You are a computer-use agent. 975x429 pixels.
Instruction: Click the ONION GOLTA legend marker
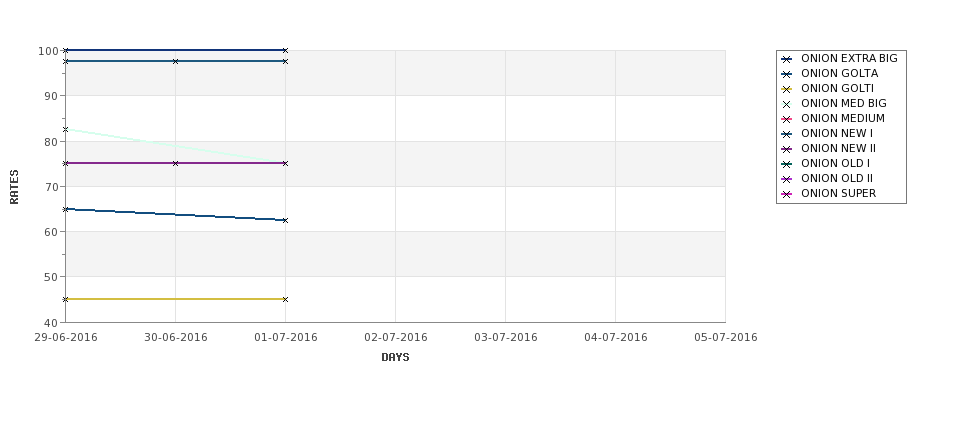point(786,74)
